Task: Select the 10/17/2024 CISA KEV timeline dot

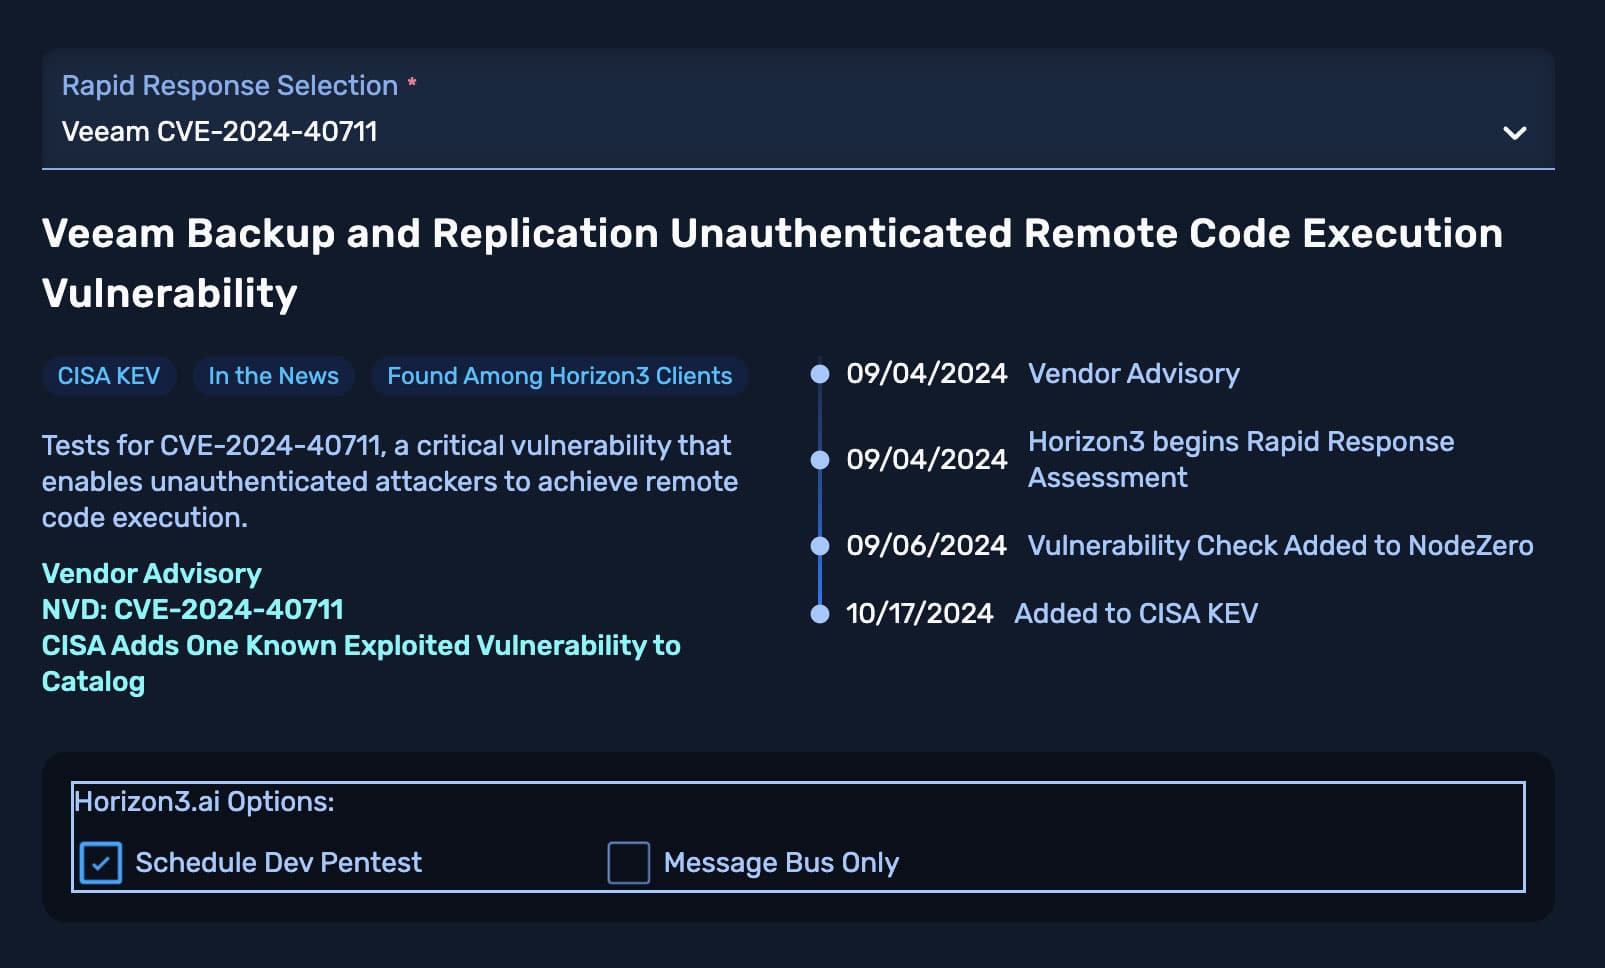Action: click(x=820, y=614)
